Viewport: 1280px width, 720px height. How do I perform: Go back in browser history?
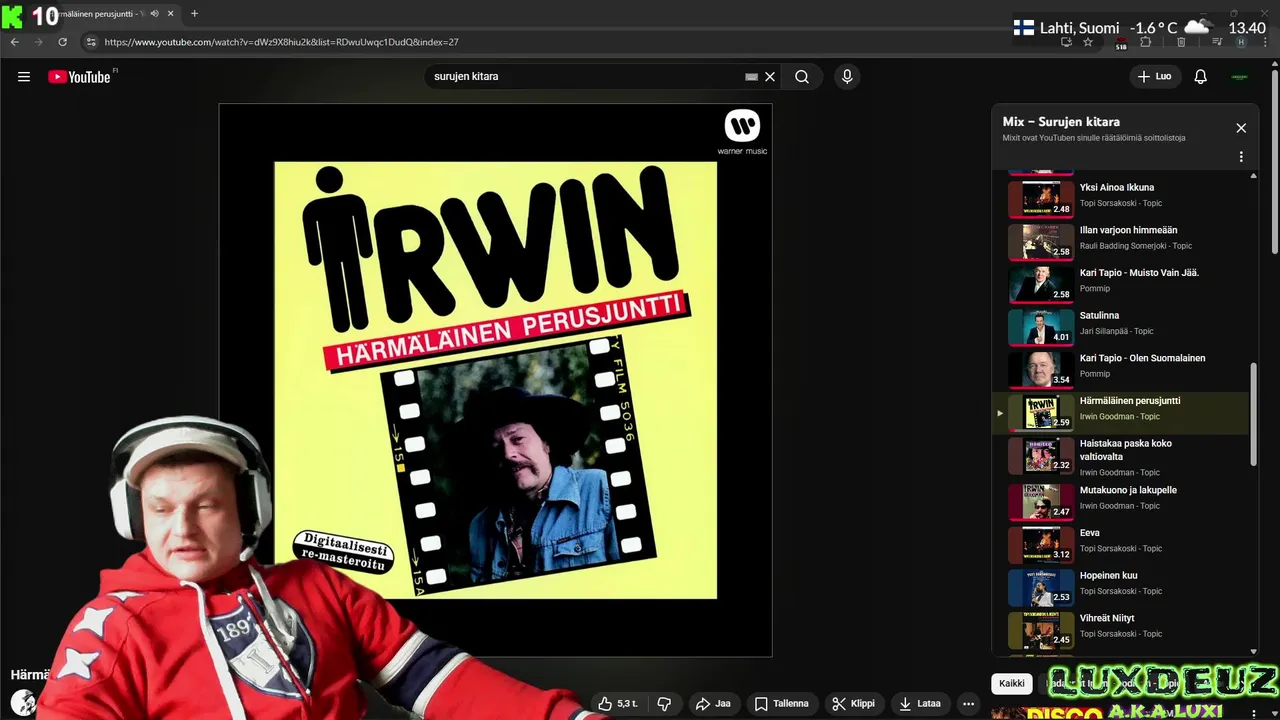(14, 42)
